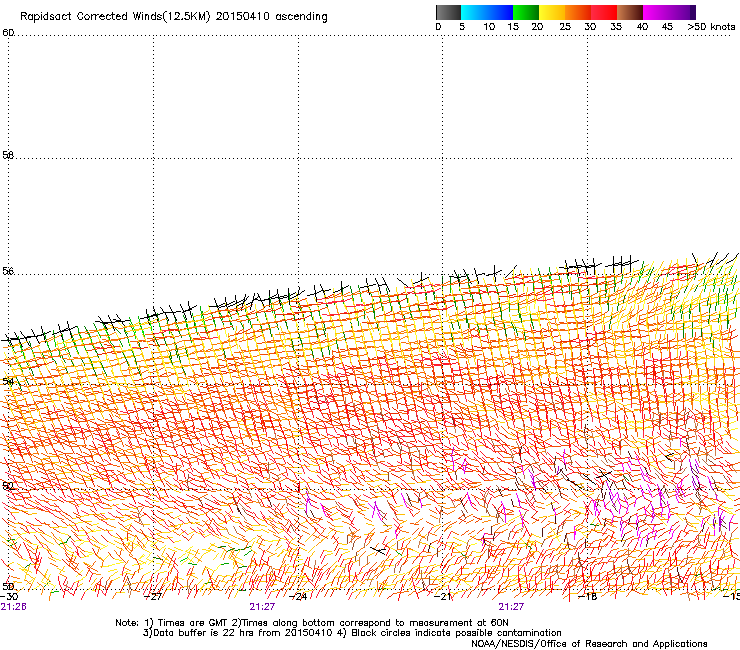This screenshot has height=650, width=740.
Task: Click the latitude label '52'
Action: click(8, 485)
